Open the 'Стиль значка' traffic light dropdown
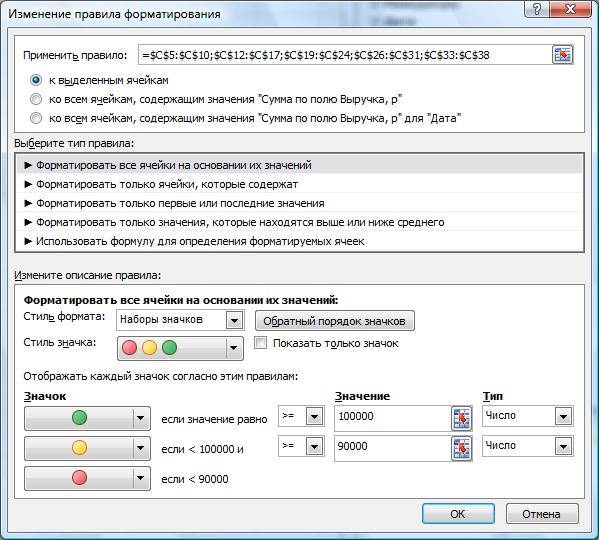The image size is (599, 540). [x=180, y=348]
